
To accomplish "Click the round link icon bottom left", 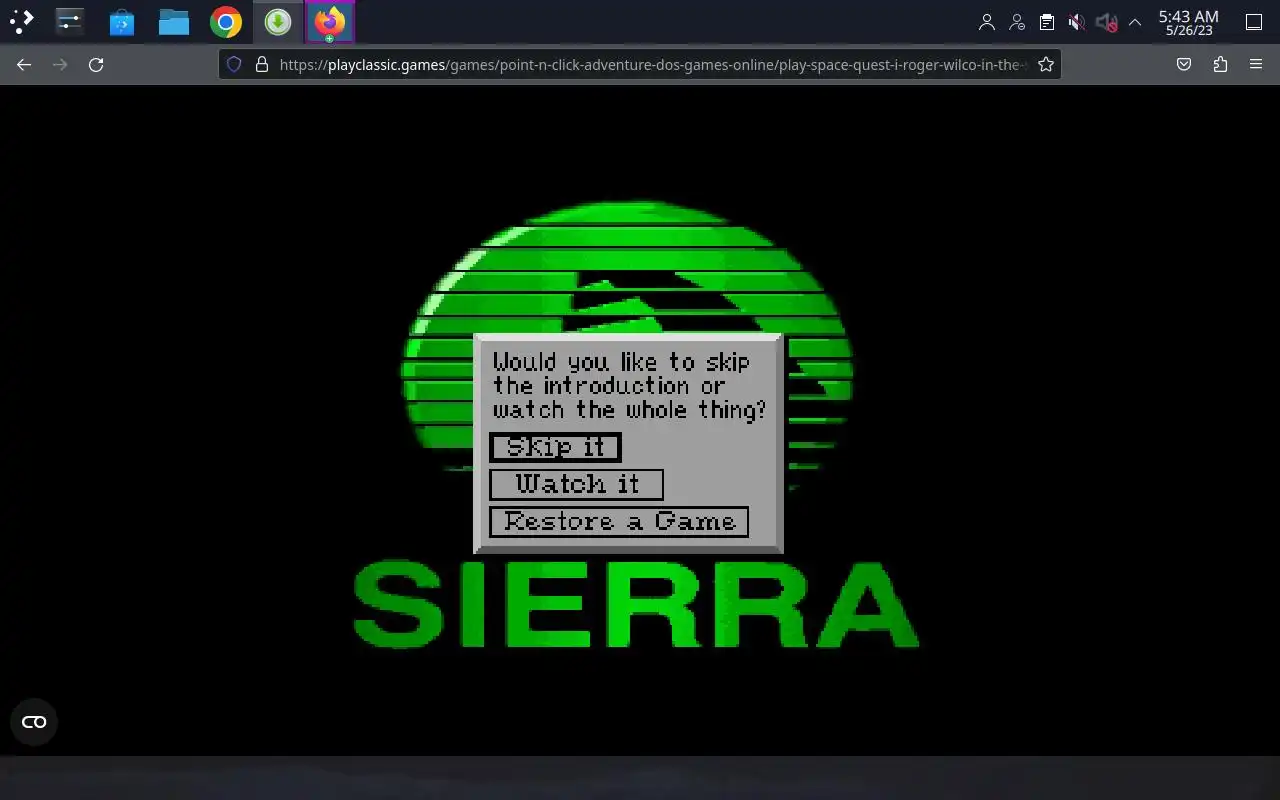I will 34,722.
